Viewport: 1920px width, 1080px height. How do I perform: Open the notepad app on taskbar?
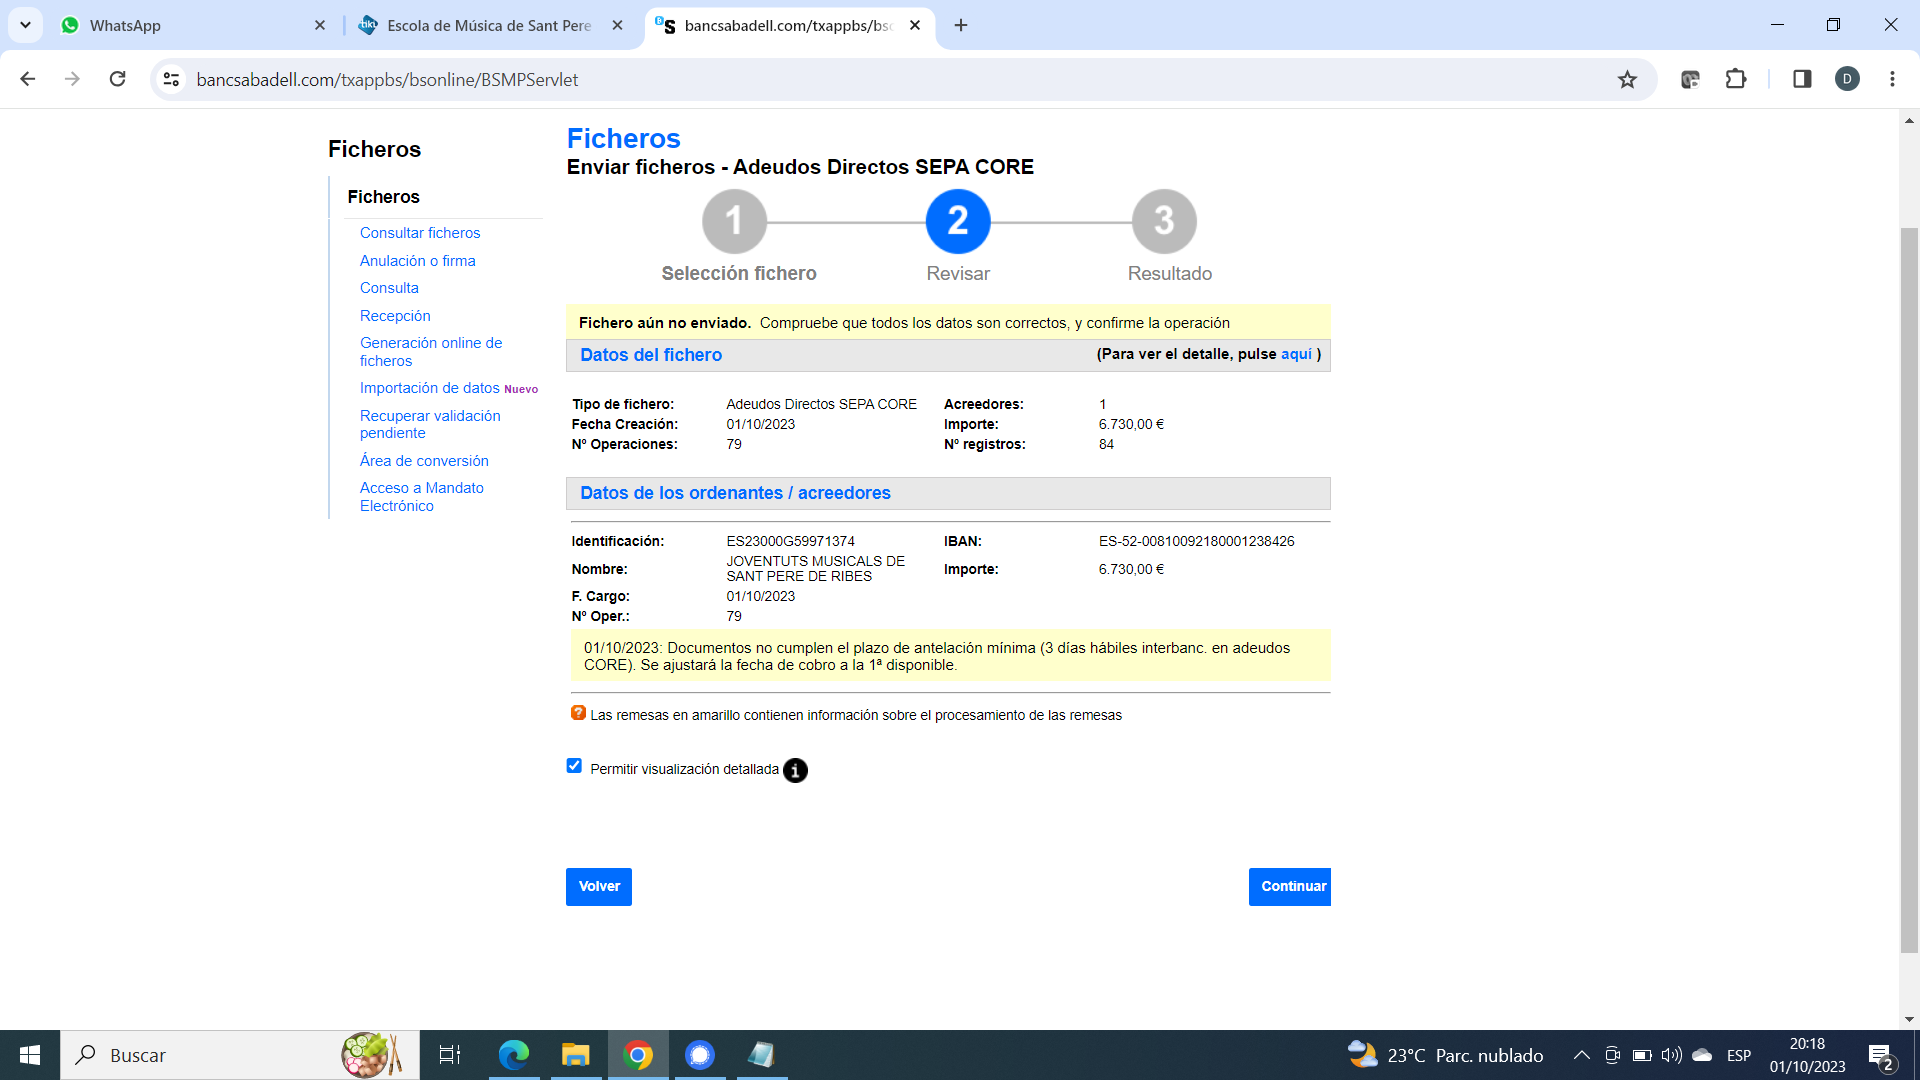coord(762,1055)
